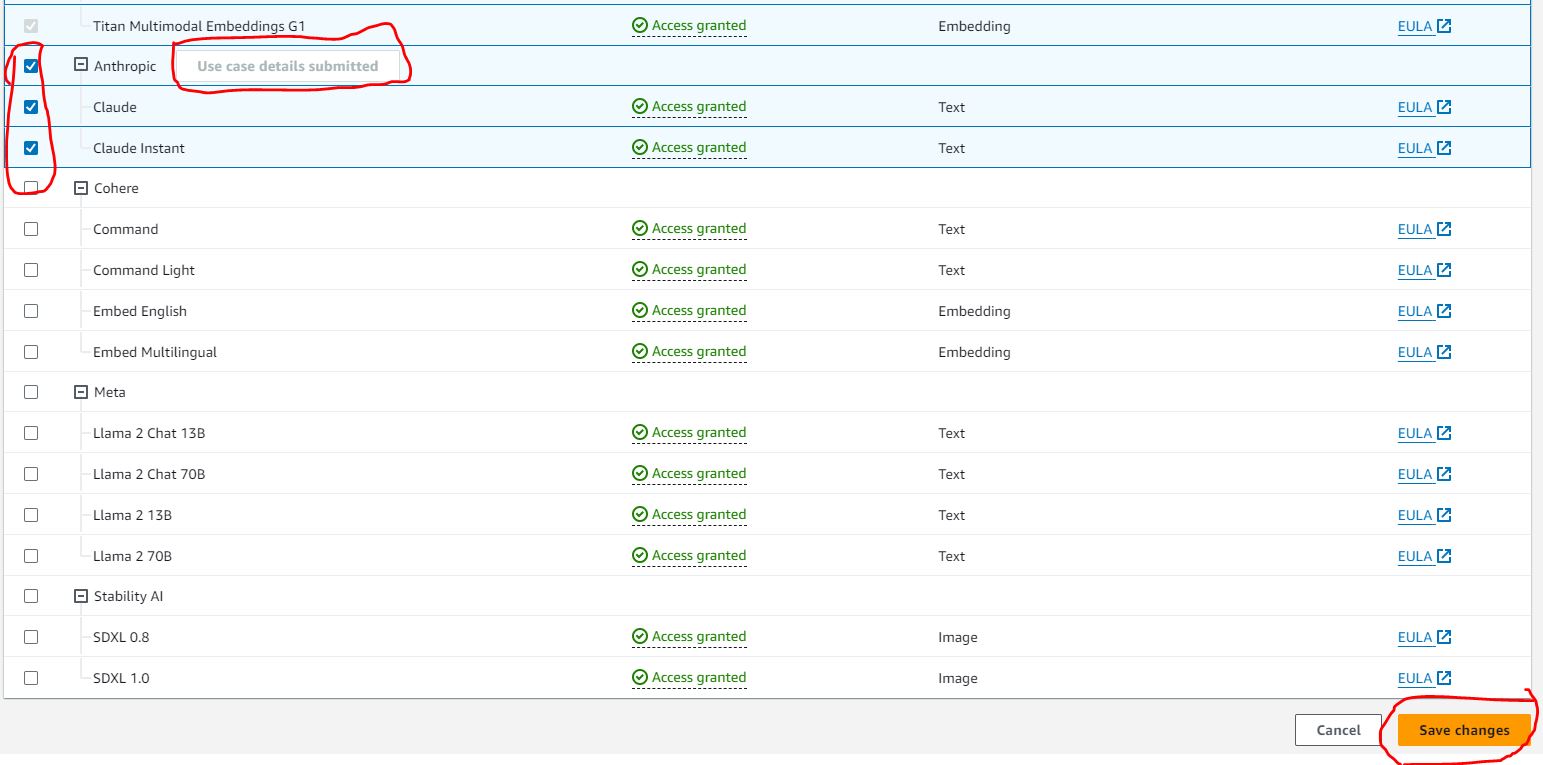Screen dimensions: 1543x765
Task: Collapse the Stability AI group
Action: [81, 596]
